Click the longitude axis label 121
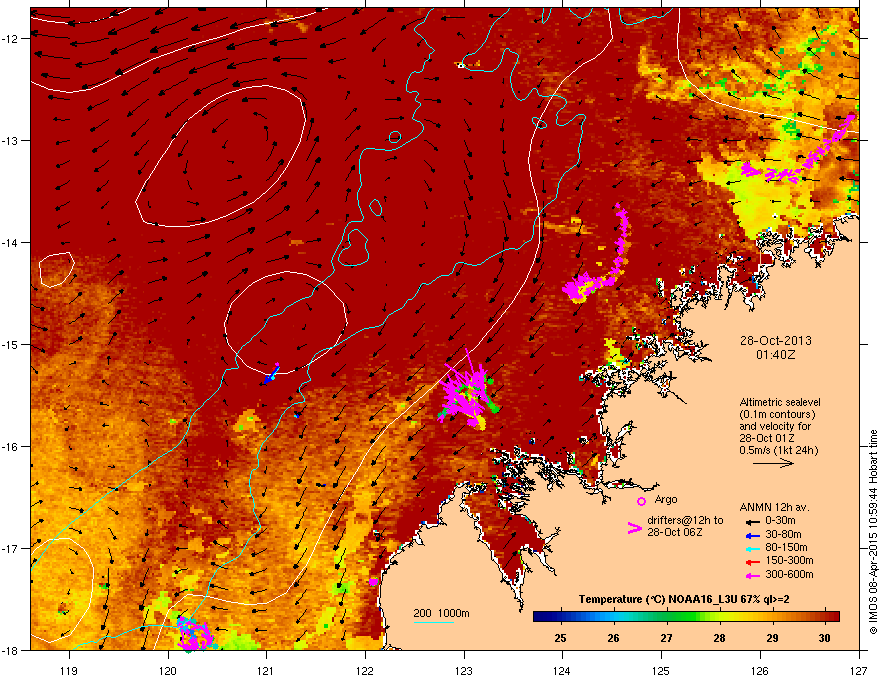Screen dimensions: 880x680 pos(266,670)
